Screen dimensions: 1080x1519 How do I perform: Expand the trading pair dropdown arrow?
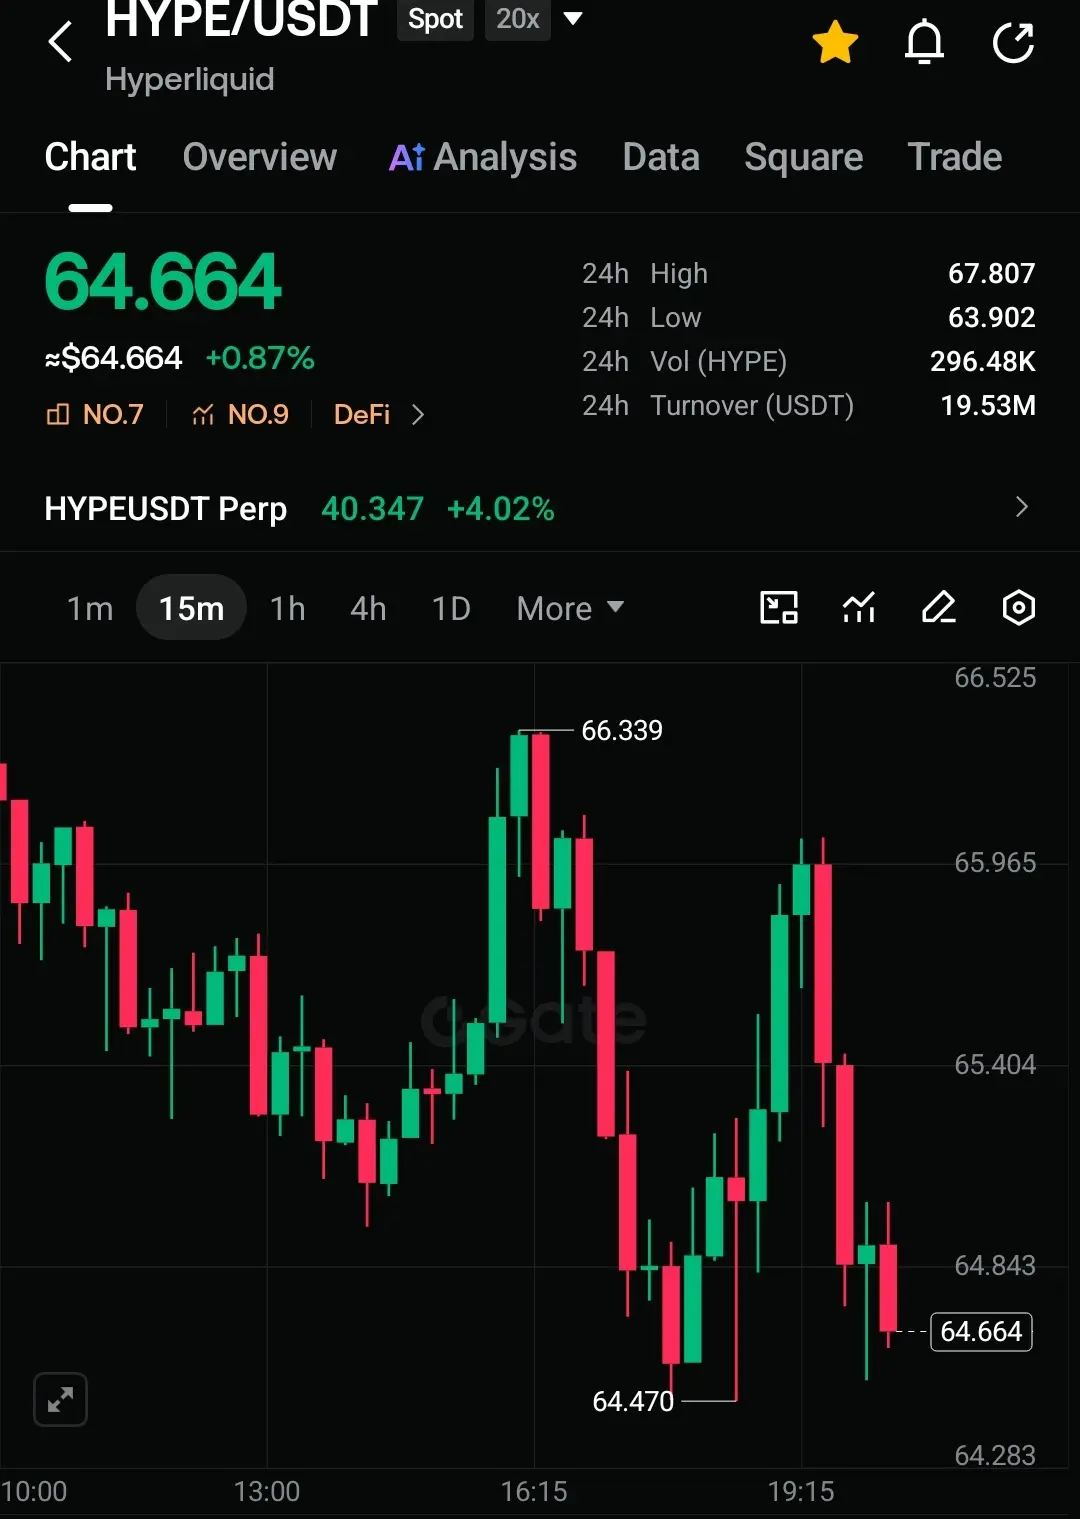[x=573, y=18]
